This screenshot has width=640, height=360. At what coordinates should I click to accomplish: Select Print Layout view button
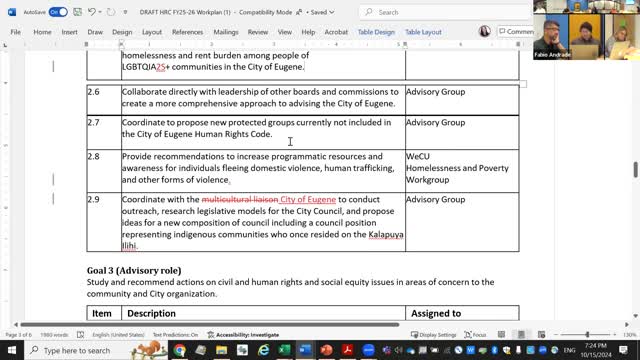click(x=521, y=335)
